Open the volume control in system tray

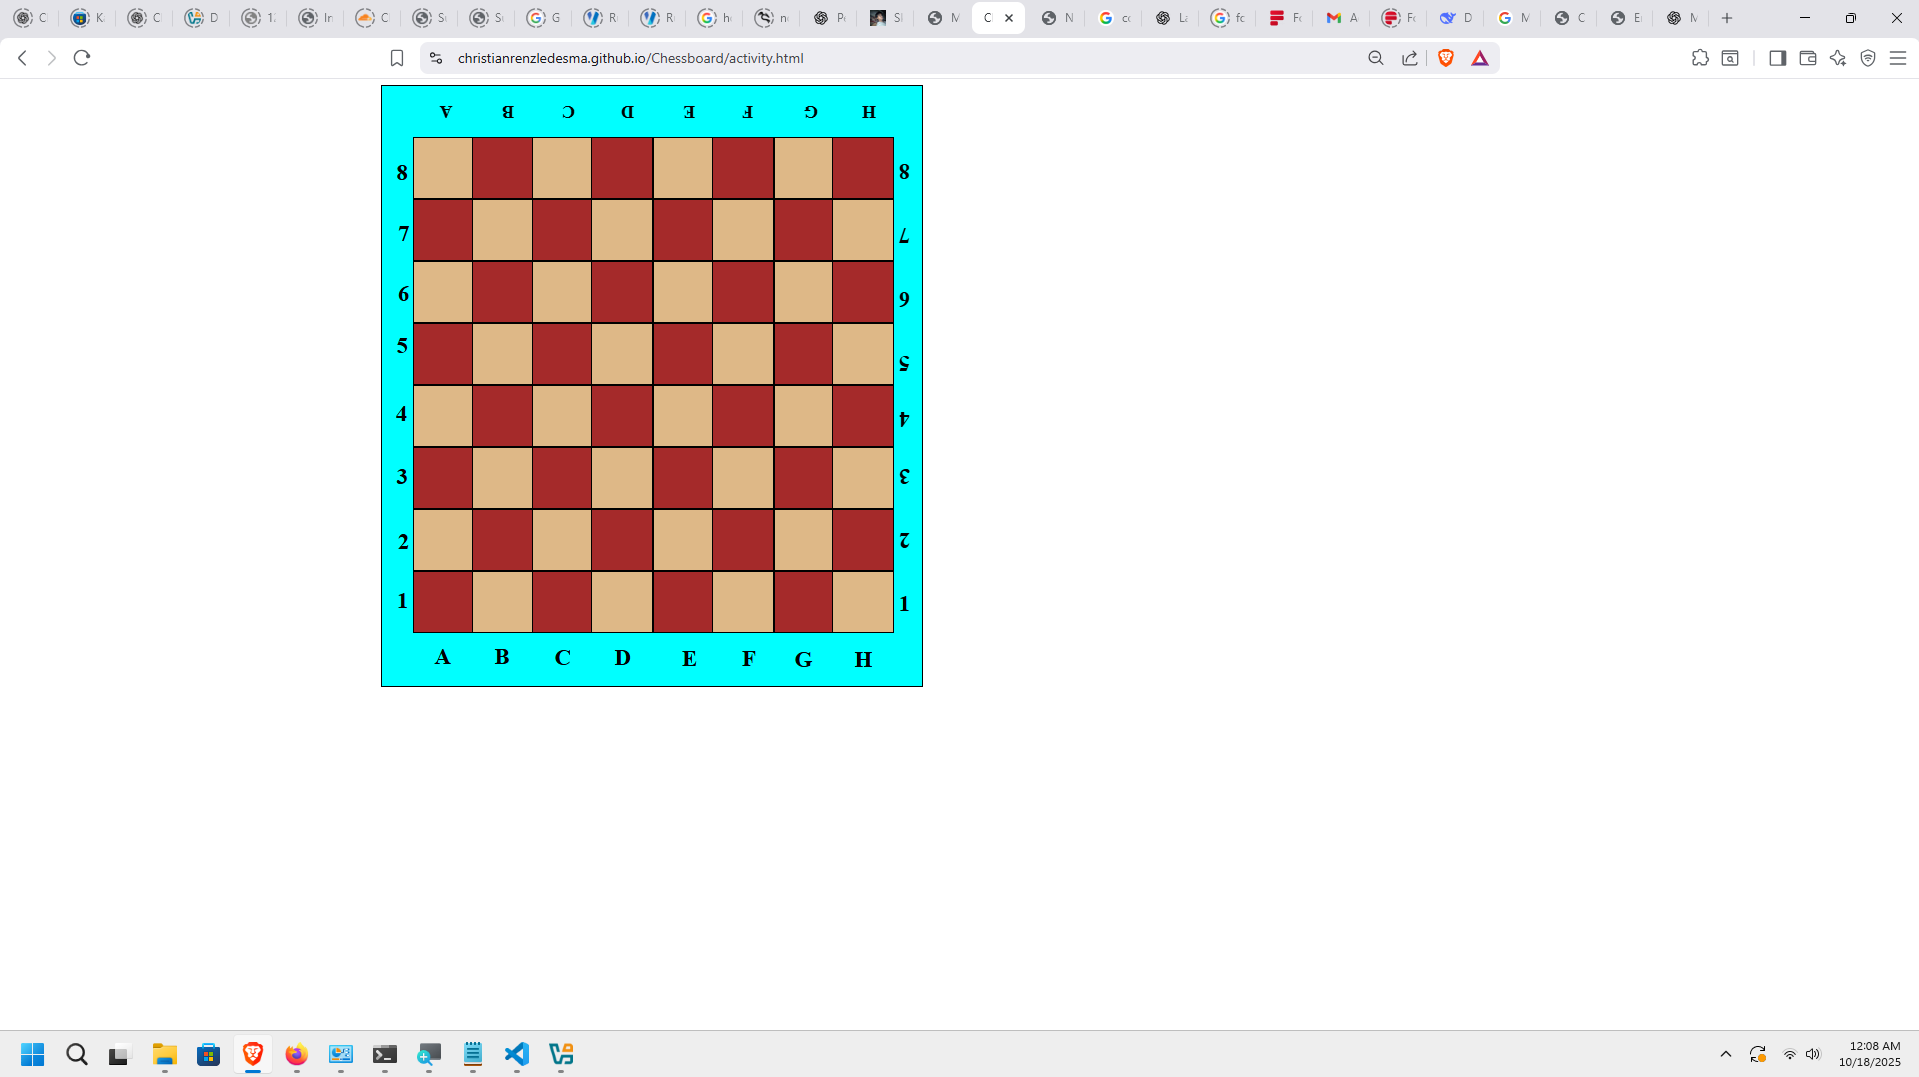point(1813,1054)
